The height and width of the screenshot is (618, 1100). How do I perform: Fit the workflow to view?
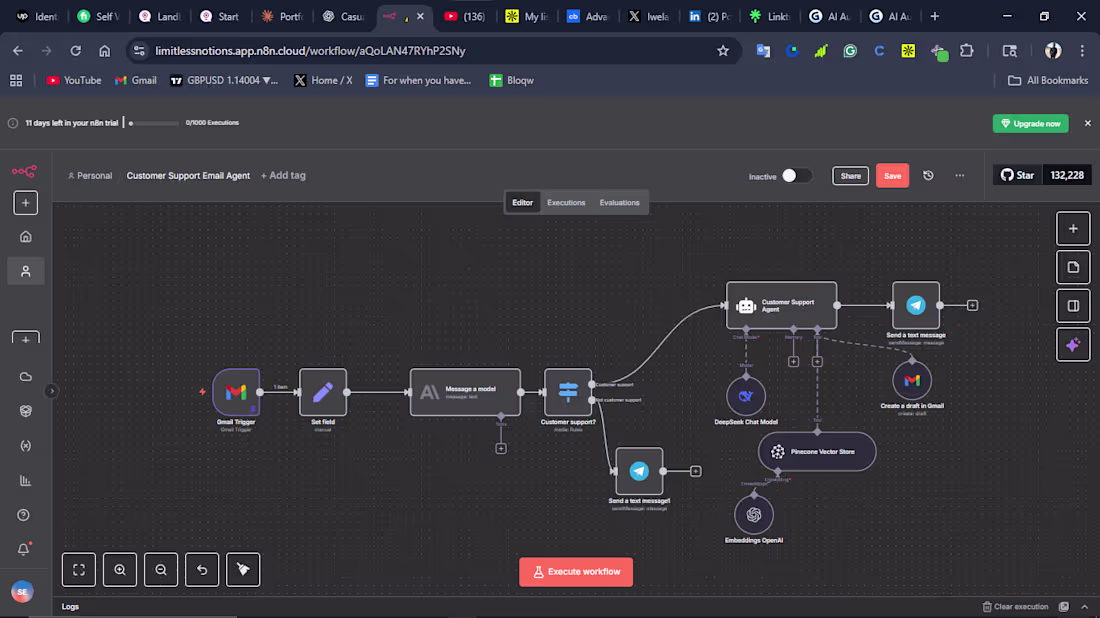pyautogui.click(x=79, y=570)
